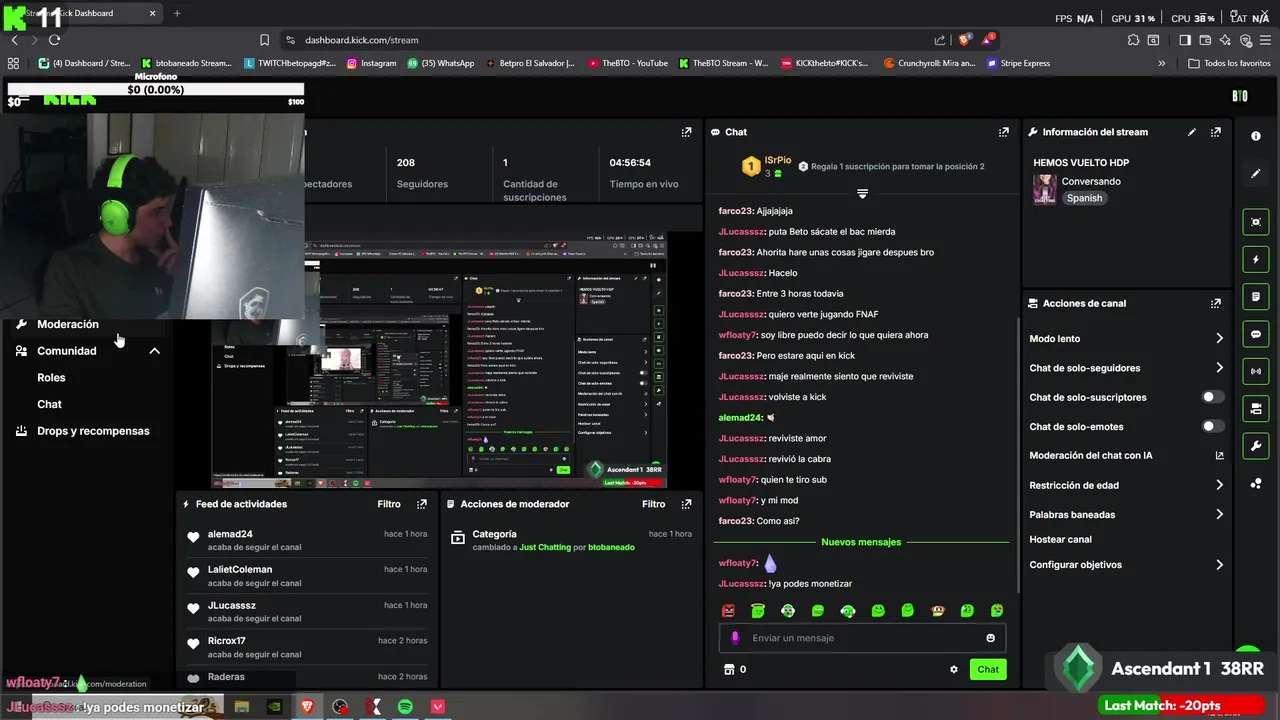Pop out the Chat panel
The image size is (1280, 720).
coord(1004,132)
